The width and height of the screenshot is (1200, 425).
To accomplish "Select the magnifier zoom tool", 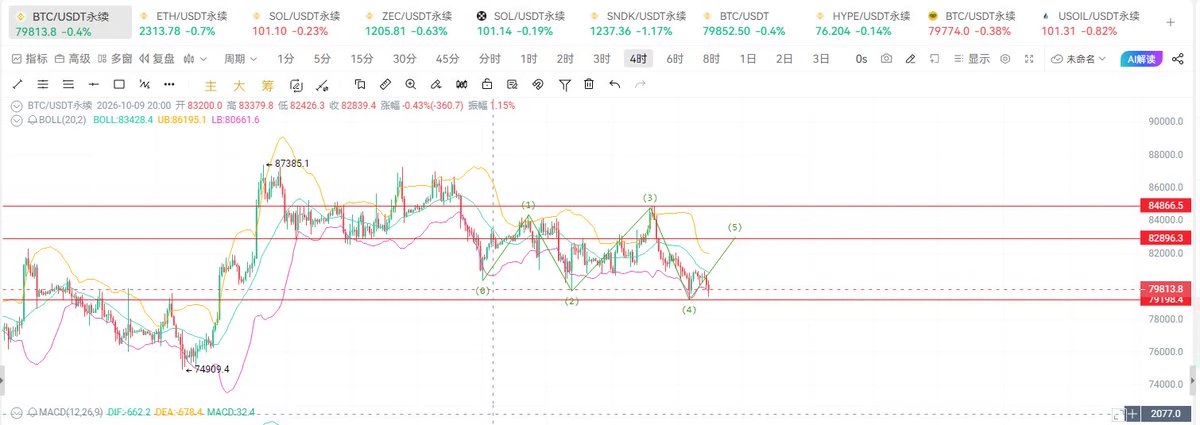I will 411,84.
